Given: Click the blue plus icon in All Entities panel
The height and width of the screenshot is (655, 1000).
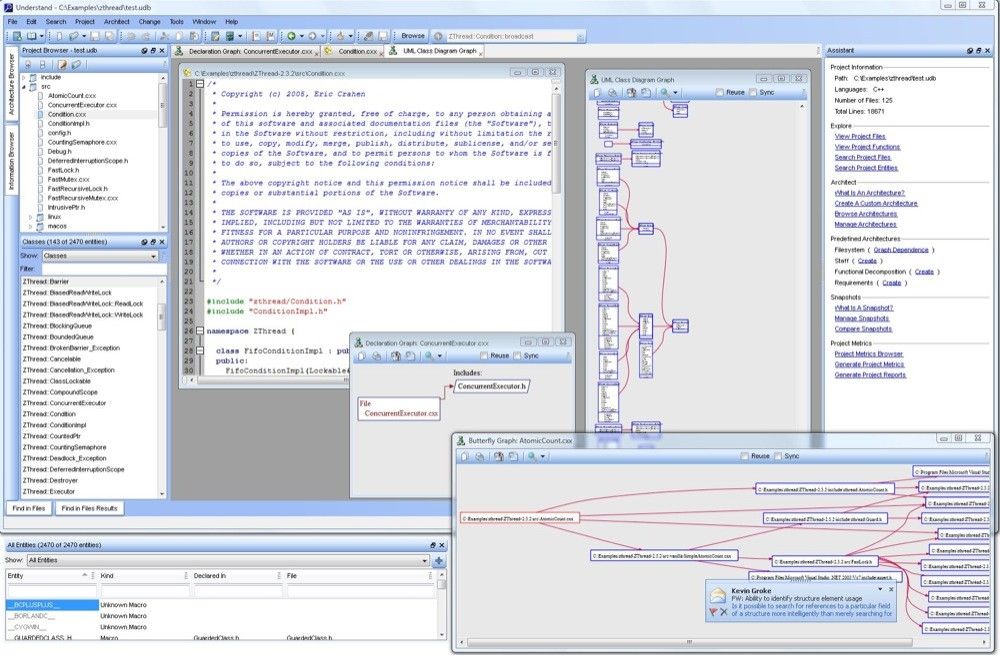Looking at the screenshot, I should [x=439, y=561].
